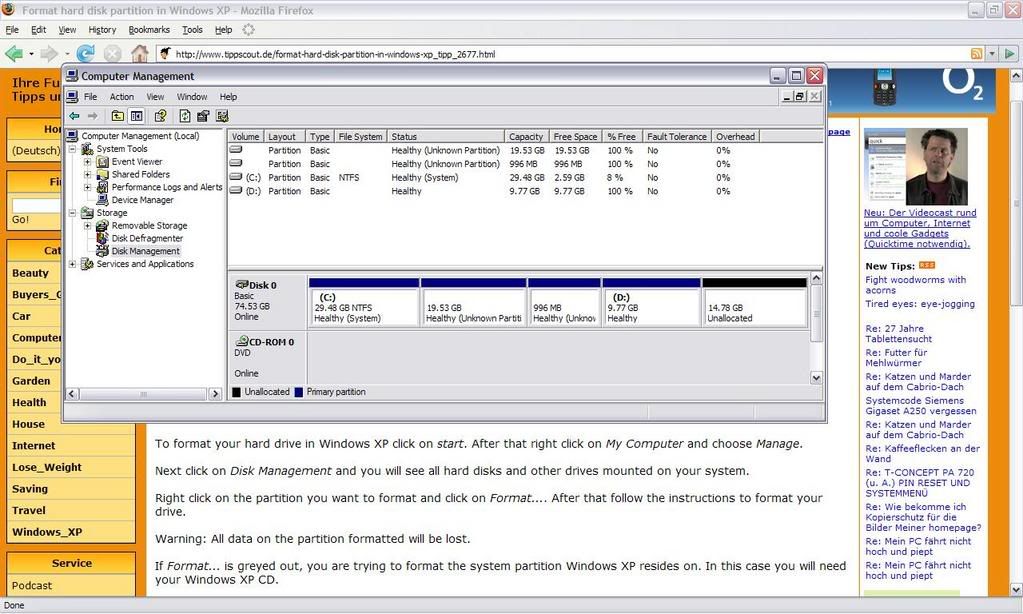1023x614 pixels.
Task: Open the Window menu in Computer Management
Action: (x=192, y=97)
